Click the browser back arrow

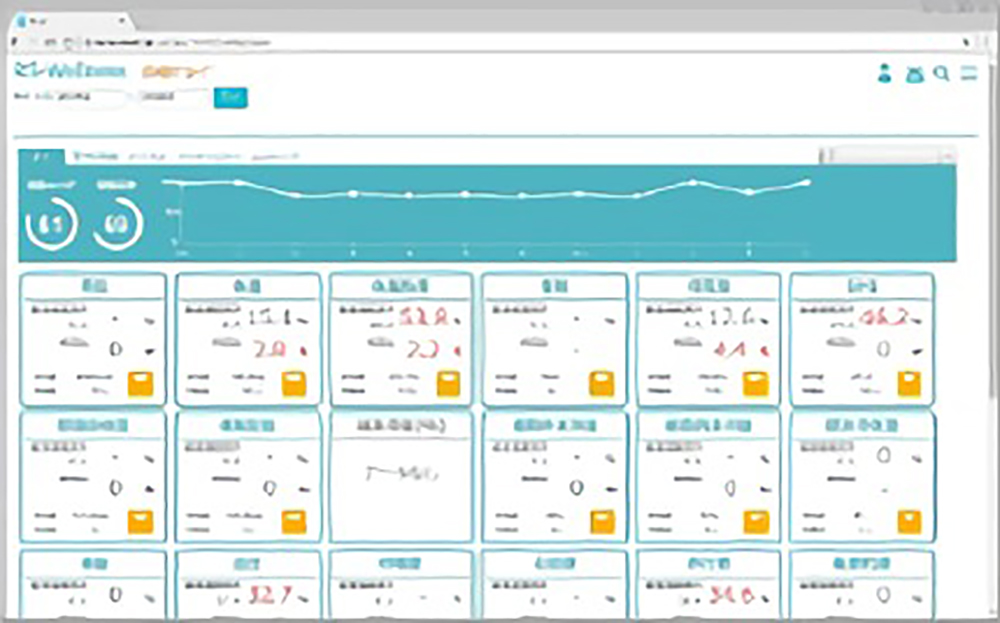click(15, 42)
